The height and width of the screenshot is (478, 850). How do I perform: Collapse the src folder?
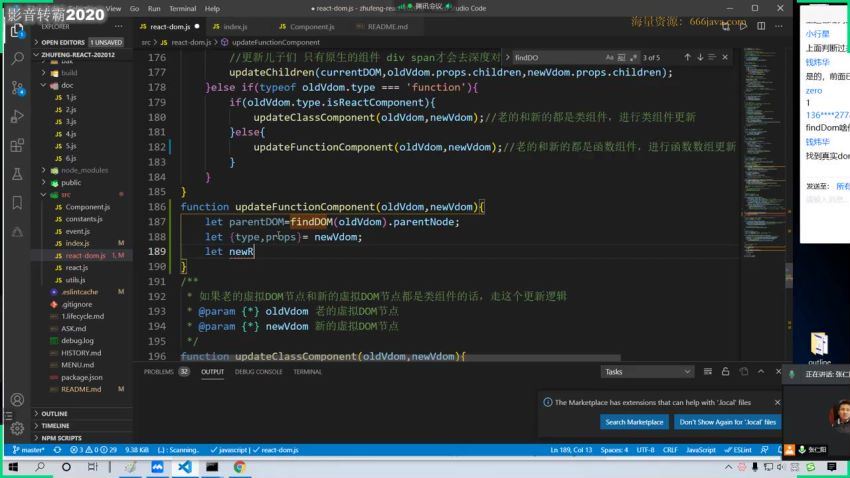coord(66,195)
